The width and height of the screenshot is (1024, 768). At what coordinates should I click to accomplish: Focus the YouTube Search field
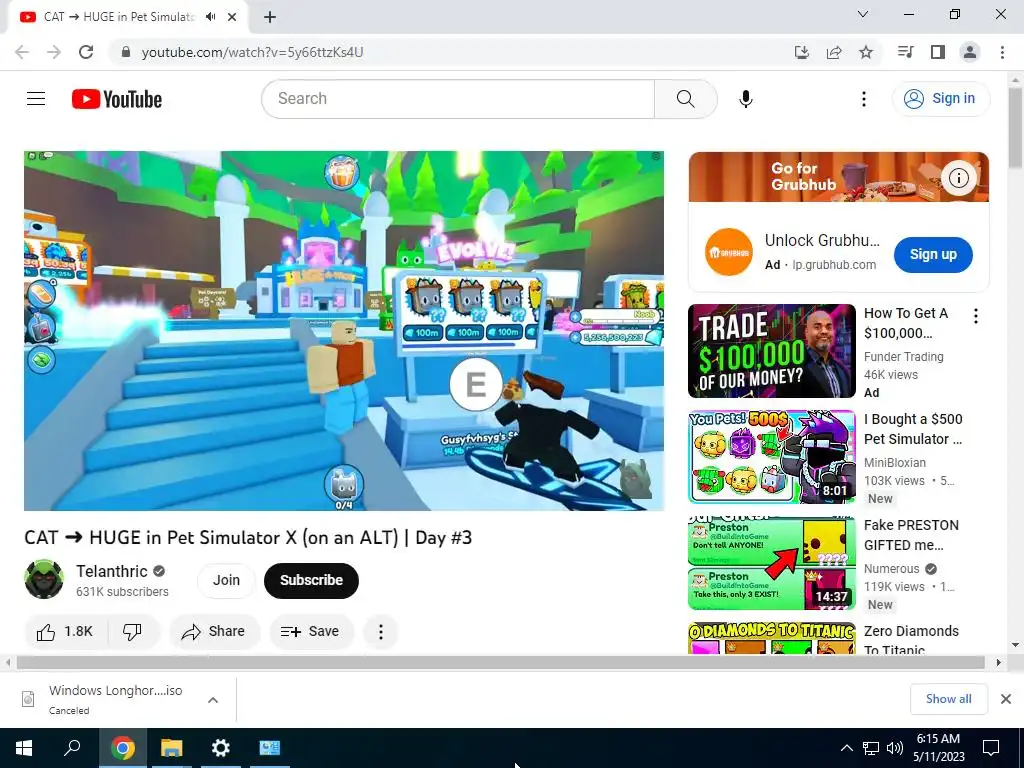coord(458,99)
